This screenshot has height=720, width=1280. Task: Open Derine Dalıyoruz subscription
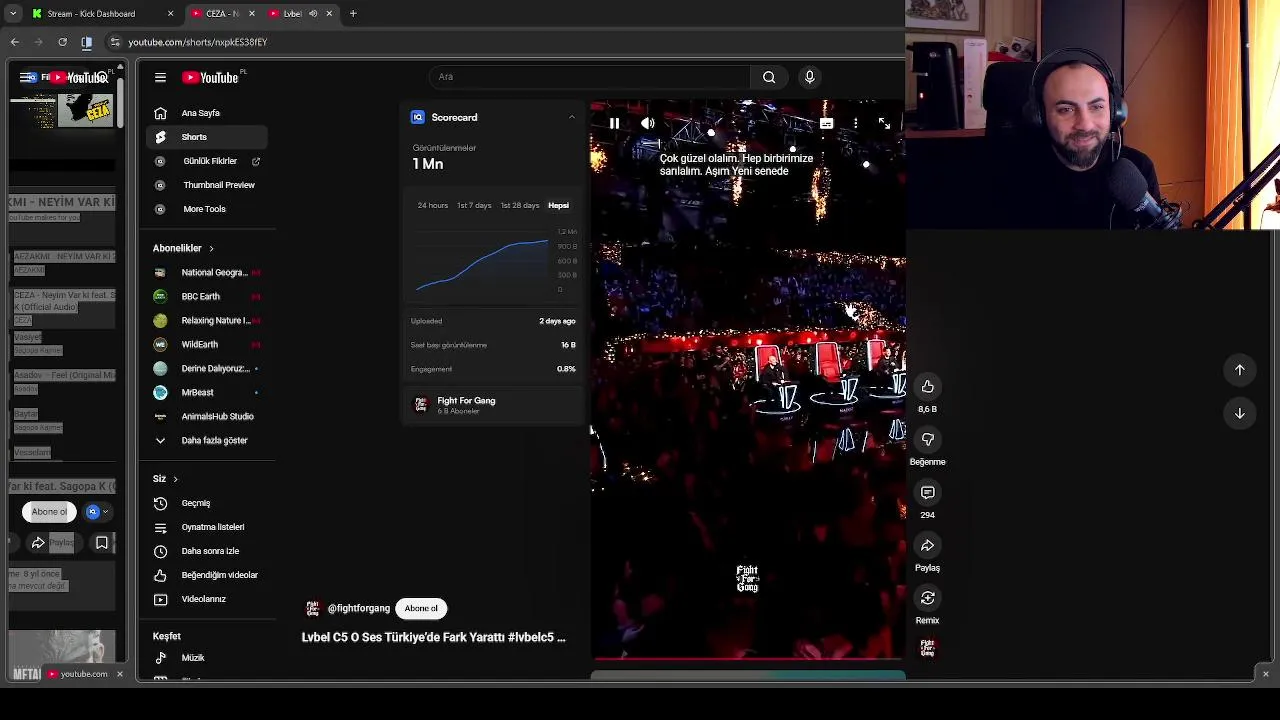[206, 368]
